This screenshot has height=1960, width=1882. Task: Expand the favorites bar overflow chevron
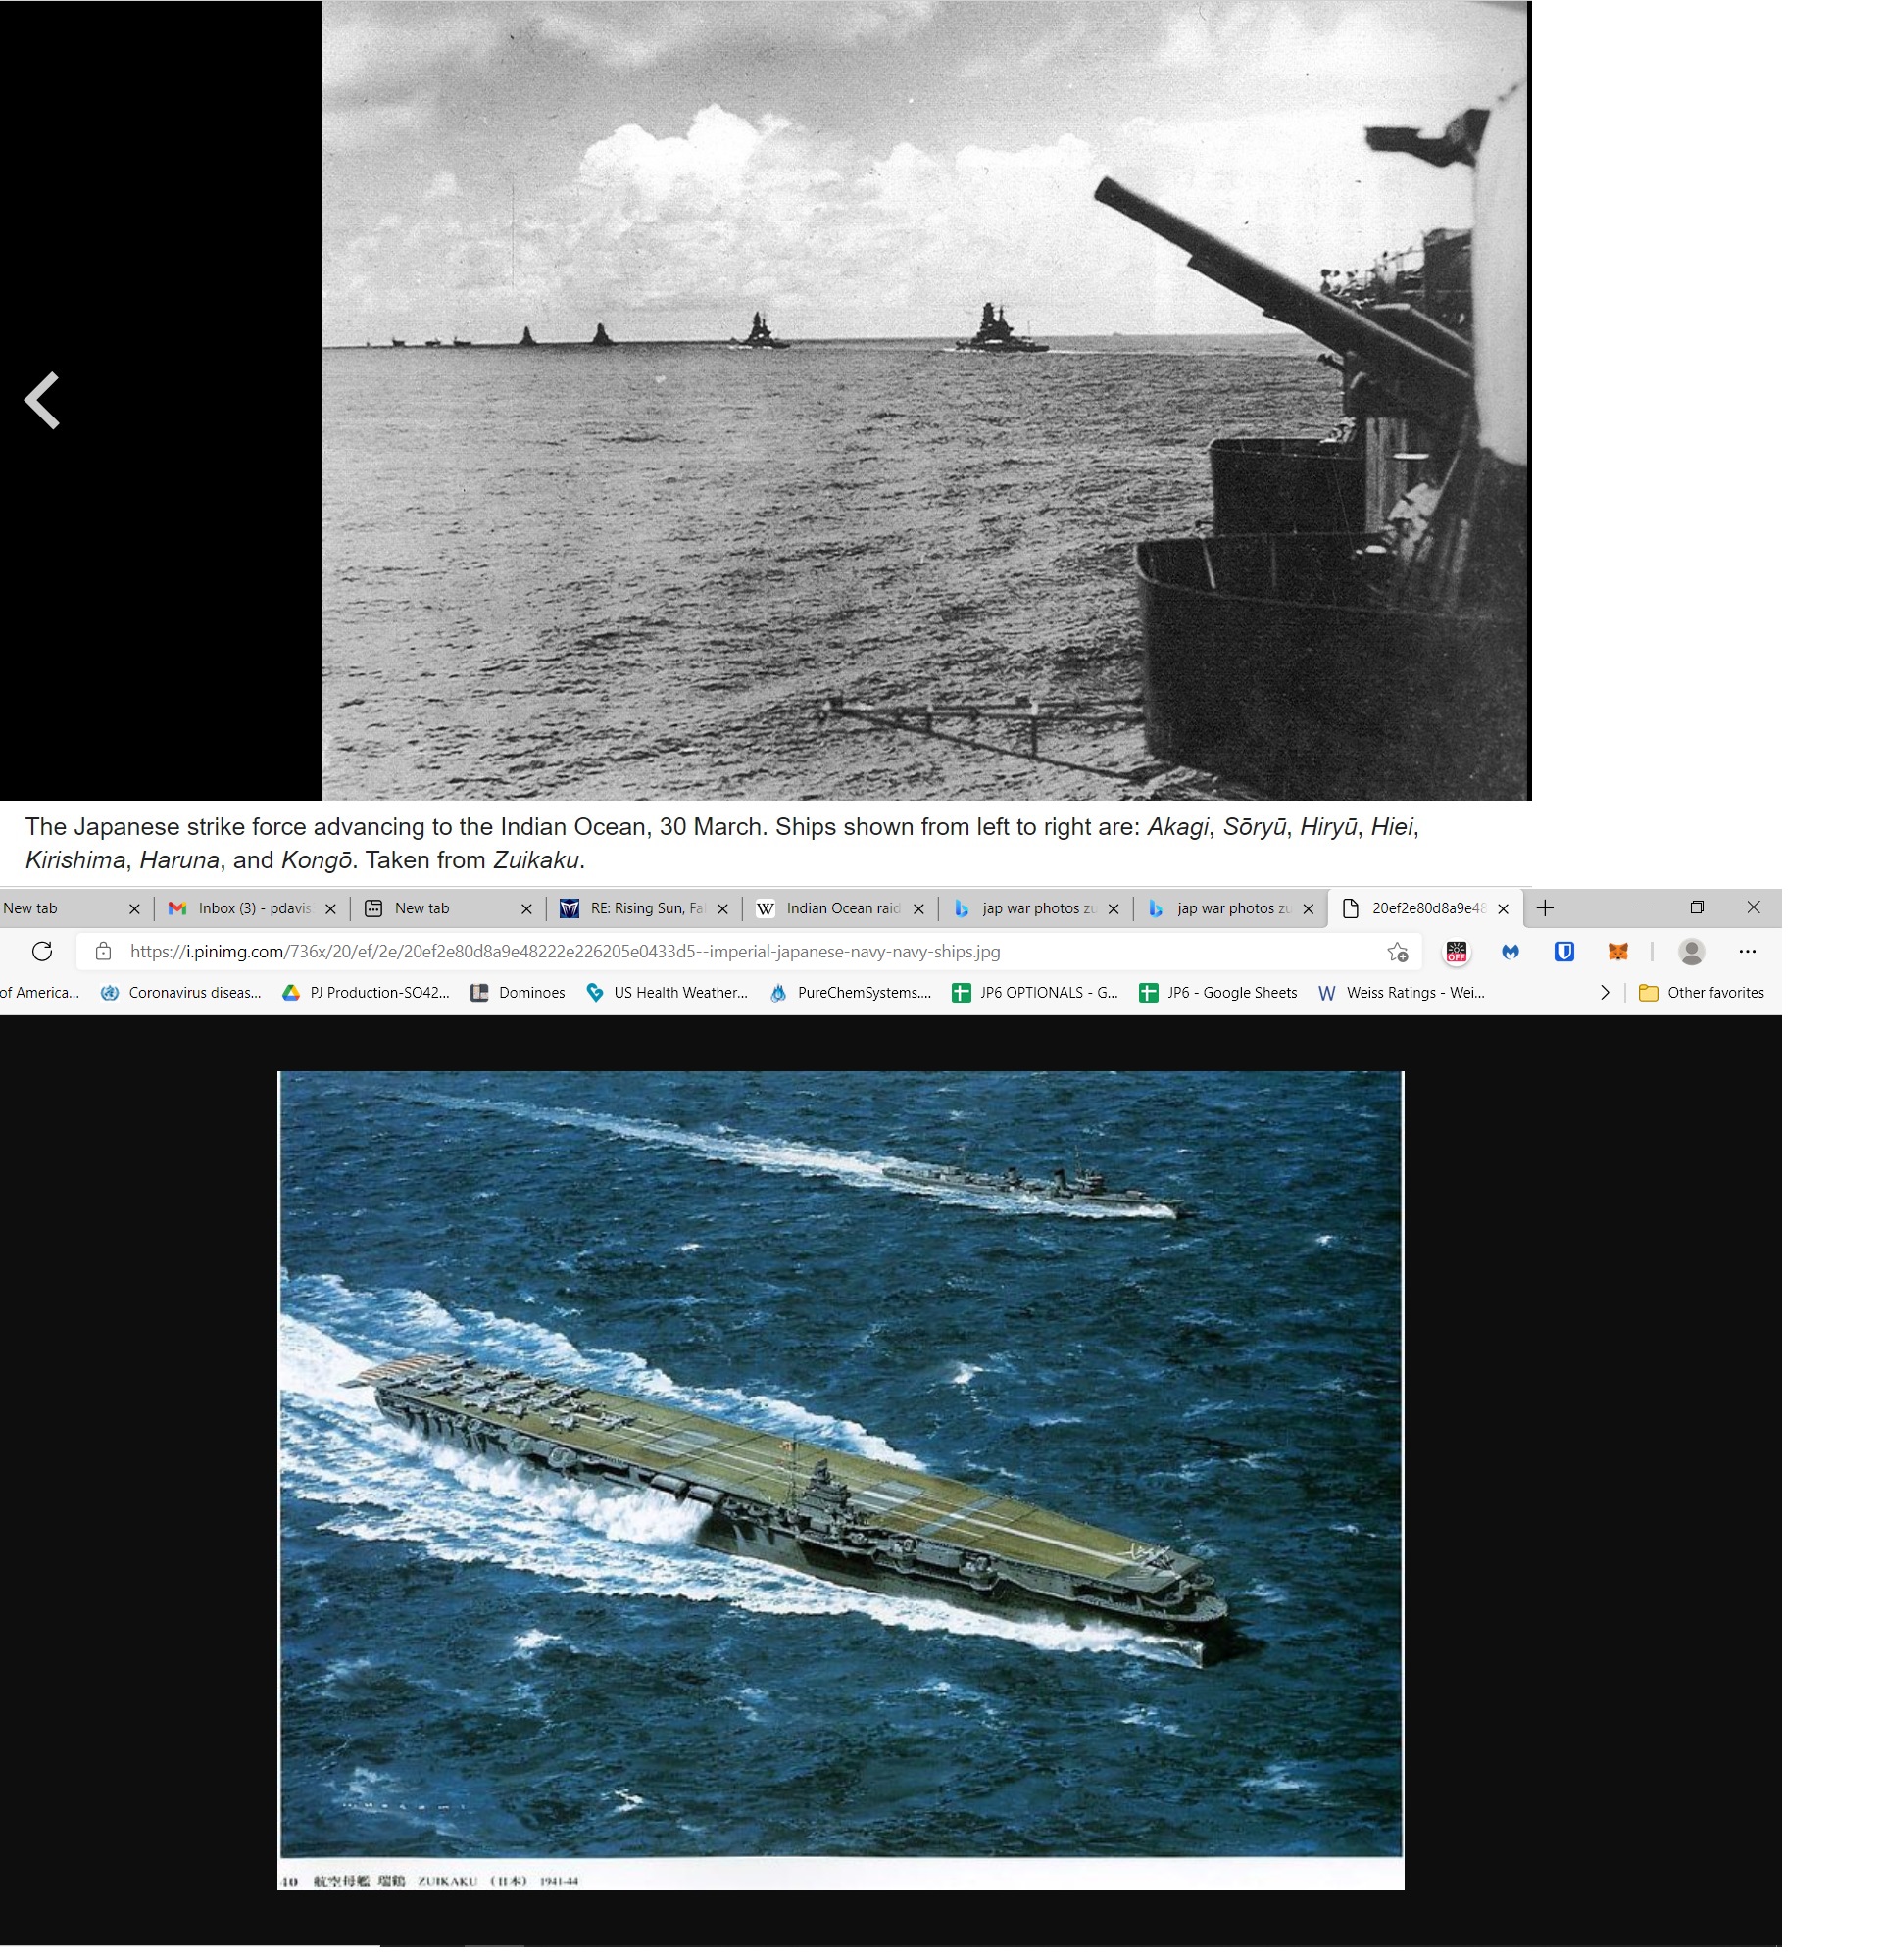pos(1605,992)
